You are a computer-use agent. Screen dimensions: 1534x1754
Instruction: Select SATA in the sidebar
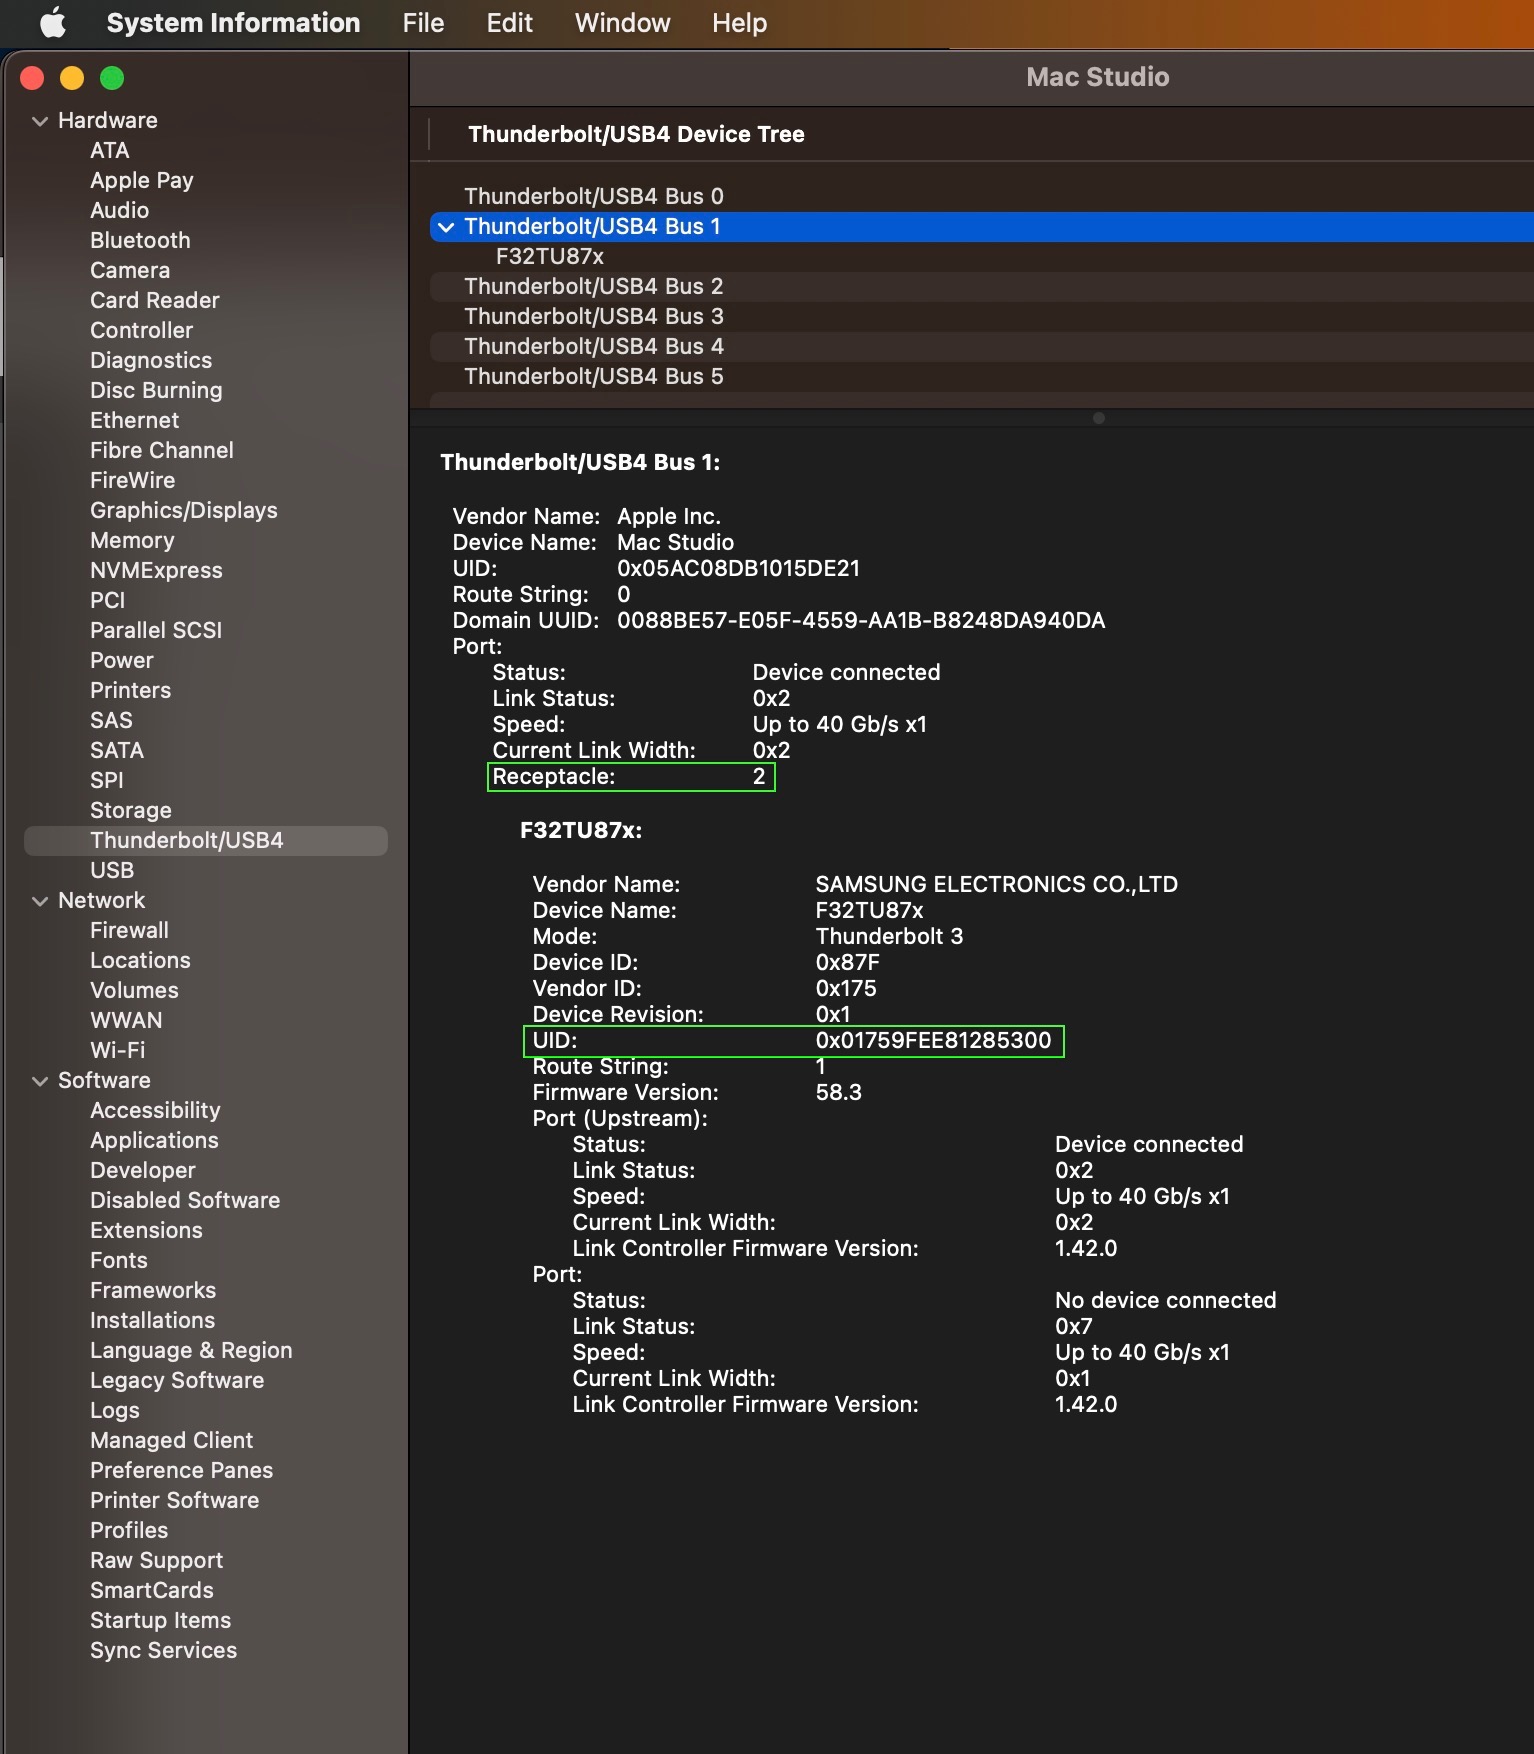click(x=116, y=750)
